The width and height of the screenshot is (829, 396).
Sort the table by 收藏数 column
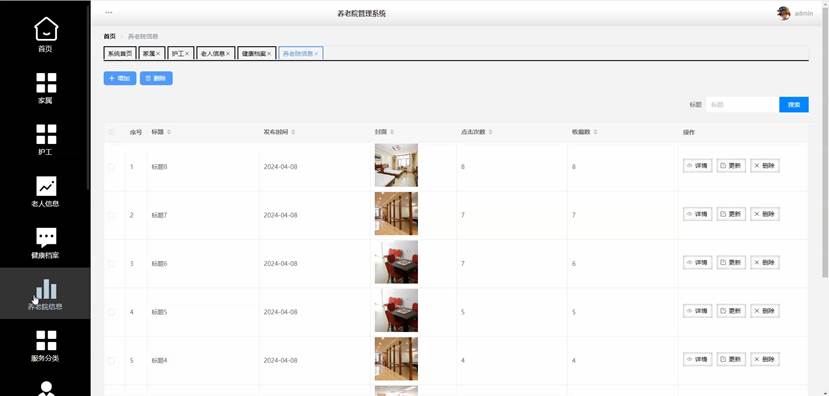click(x=594, y=132)
